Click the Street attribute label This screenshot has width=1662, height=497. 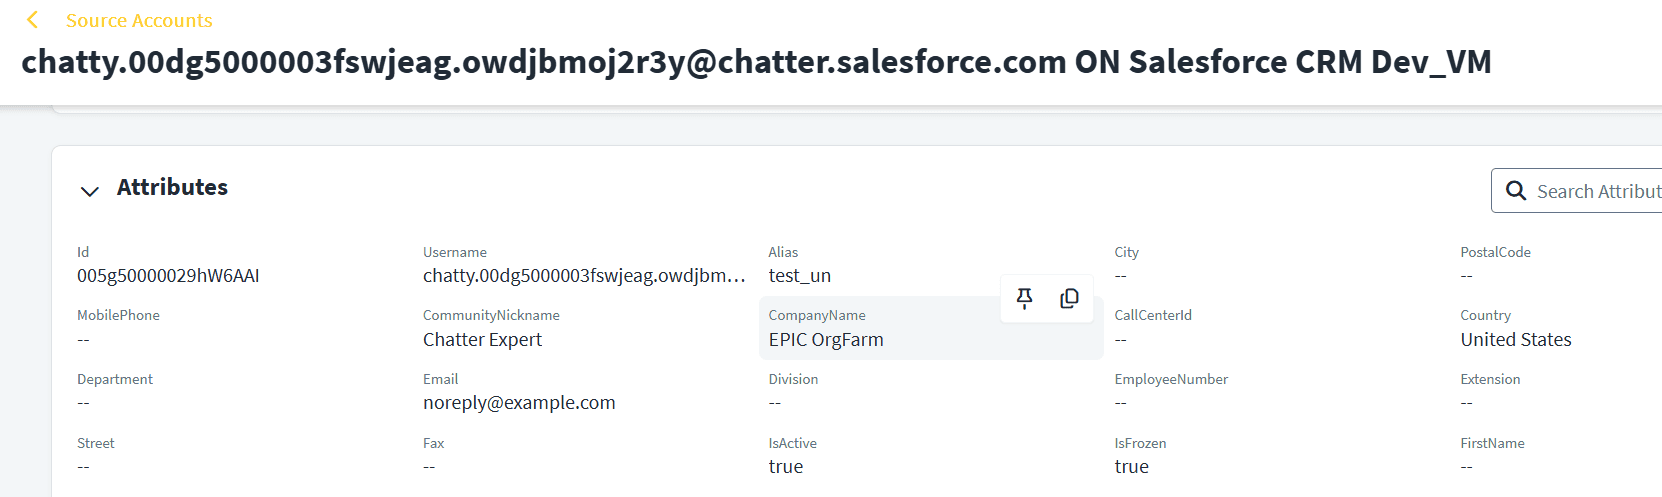[96, 443]
